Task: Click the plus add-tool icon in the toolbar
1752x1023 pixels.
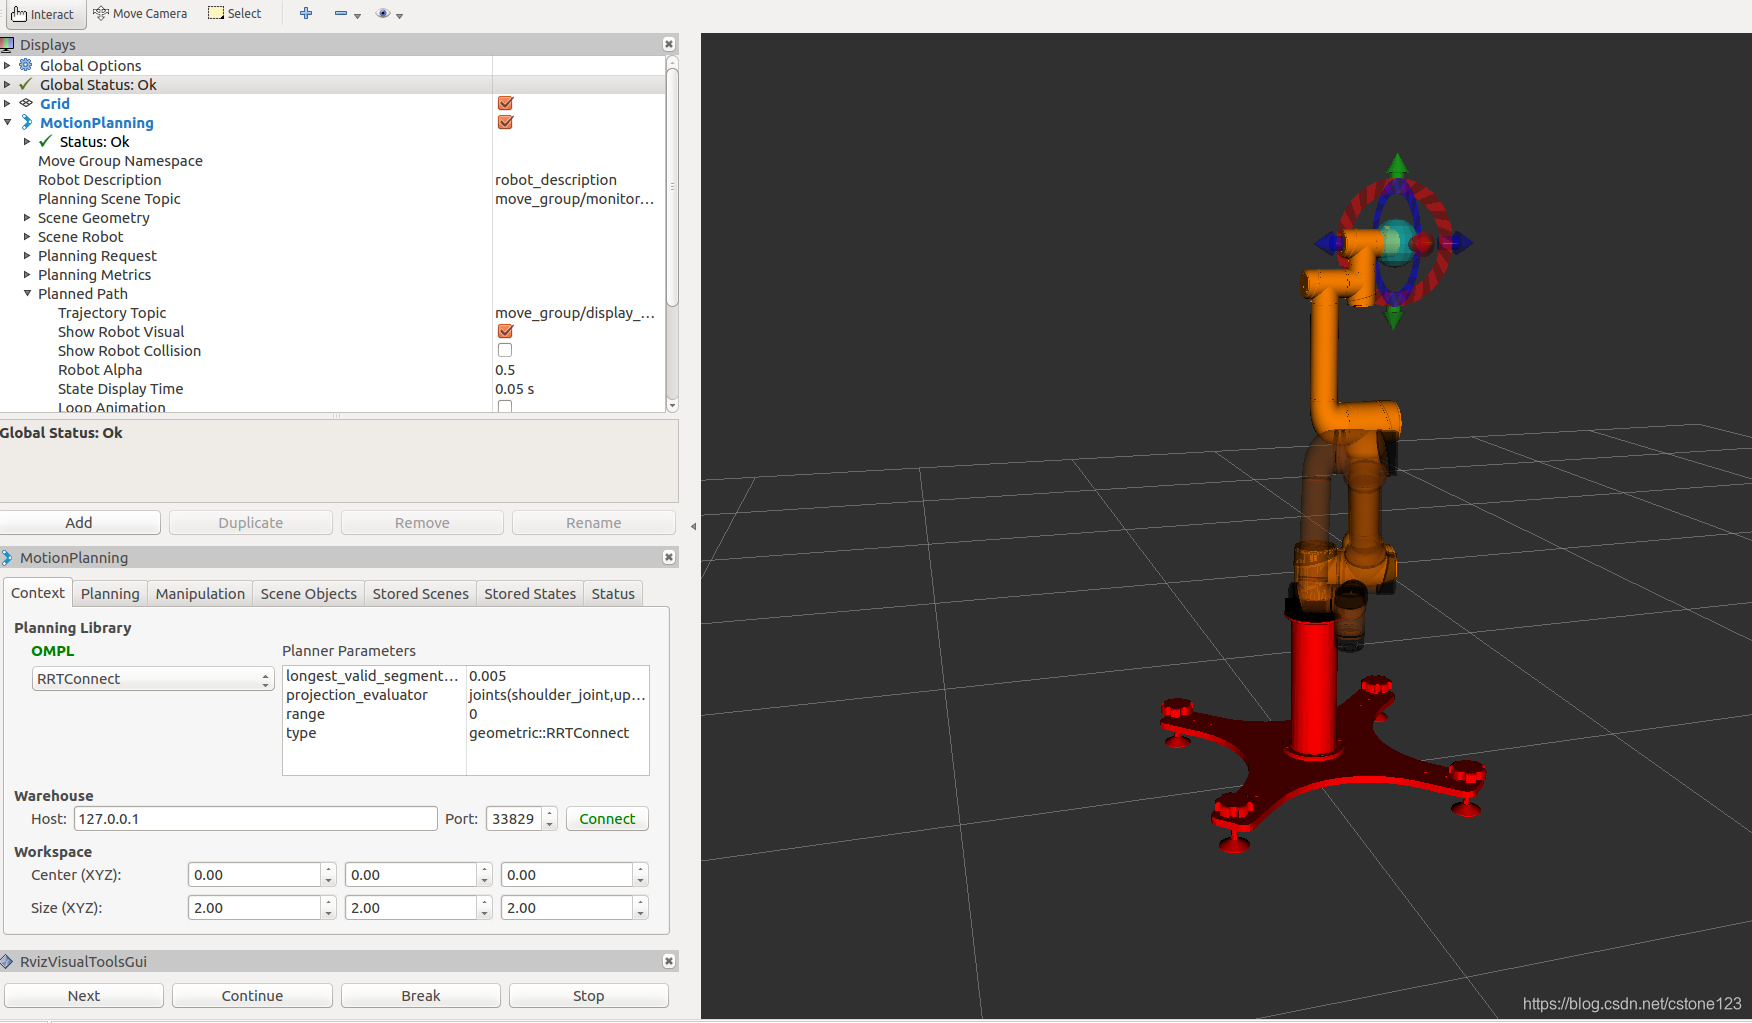Action: (x=306, y=13)
